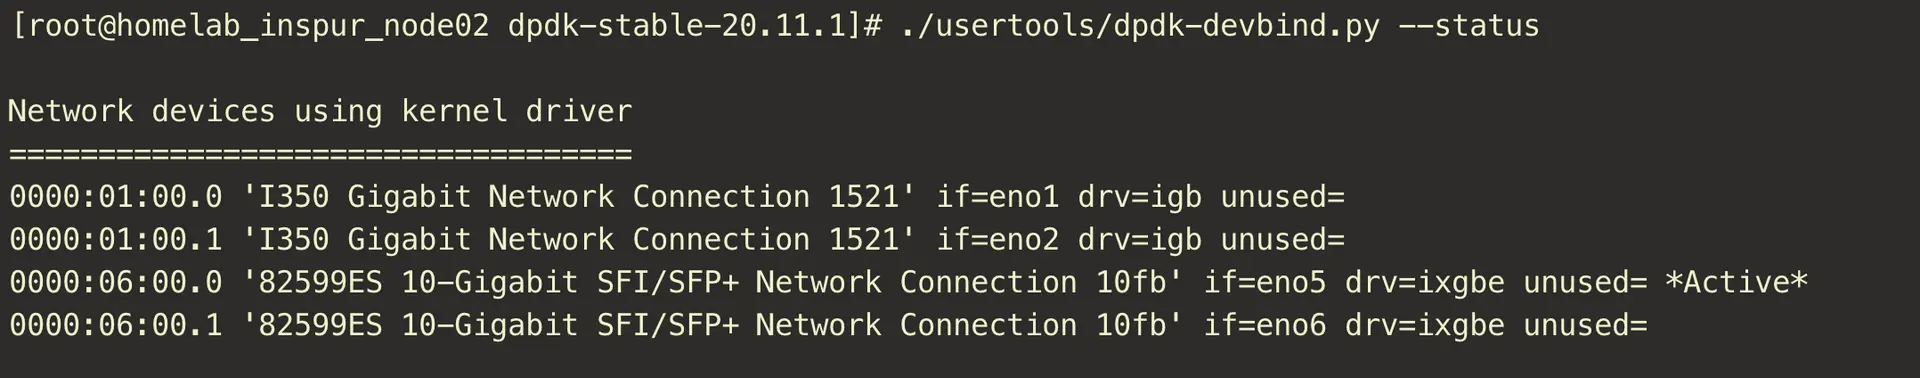Click the 'Network devices using kernel driver' heading
The width and height of the screenshot is (1920, 378).
[320, 111]
